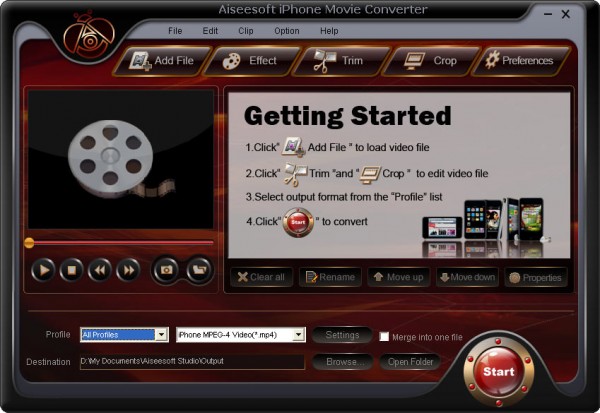Open the Crop tool
The height and width of the screenshot is (413, 600).
tap(430, 60)
